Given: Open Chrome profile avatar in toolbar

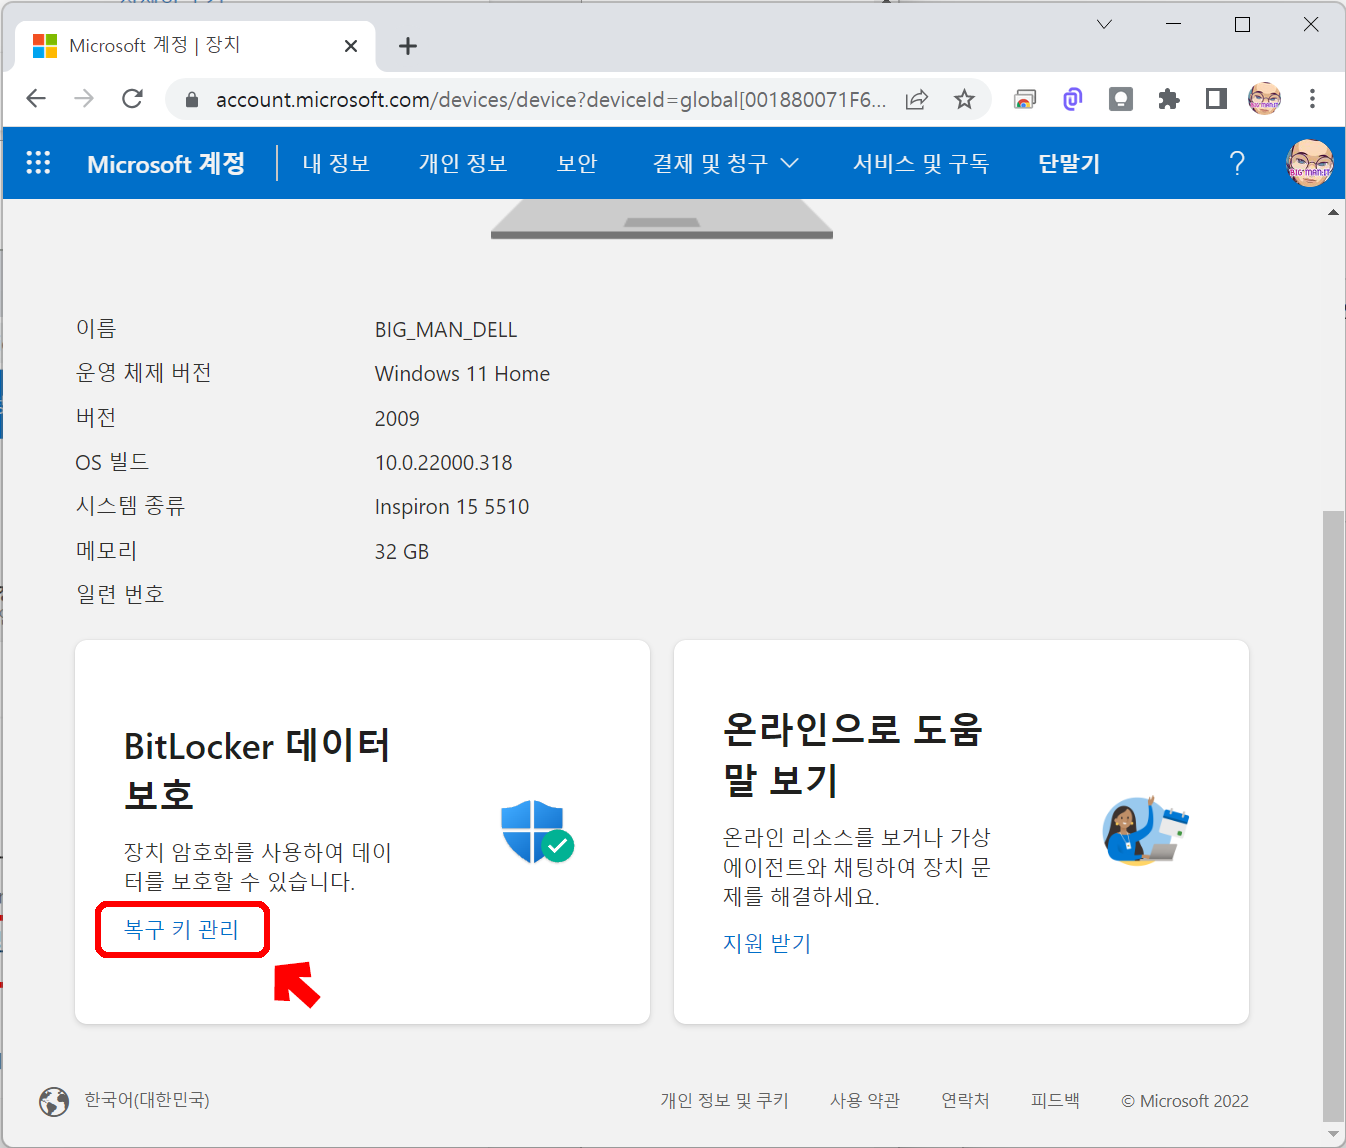Looking at the screenshot, I should (x=1264, y=98).
